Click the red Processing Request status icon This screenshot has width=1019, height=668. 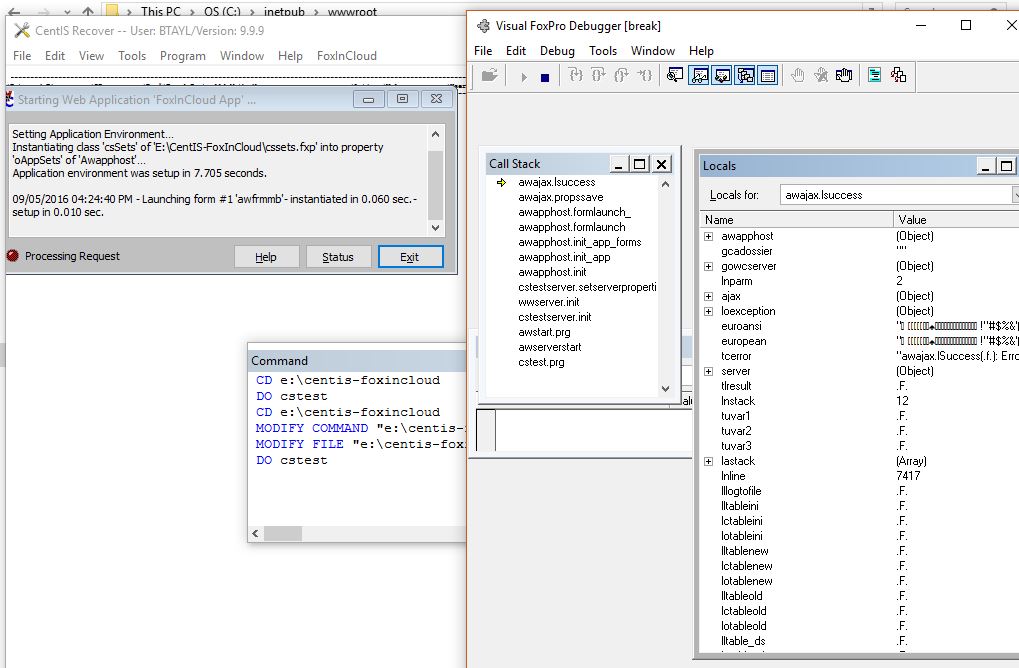point(12,255)
